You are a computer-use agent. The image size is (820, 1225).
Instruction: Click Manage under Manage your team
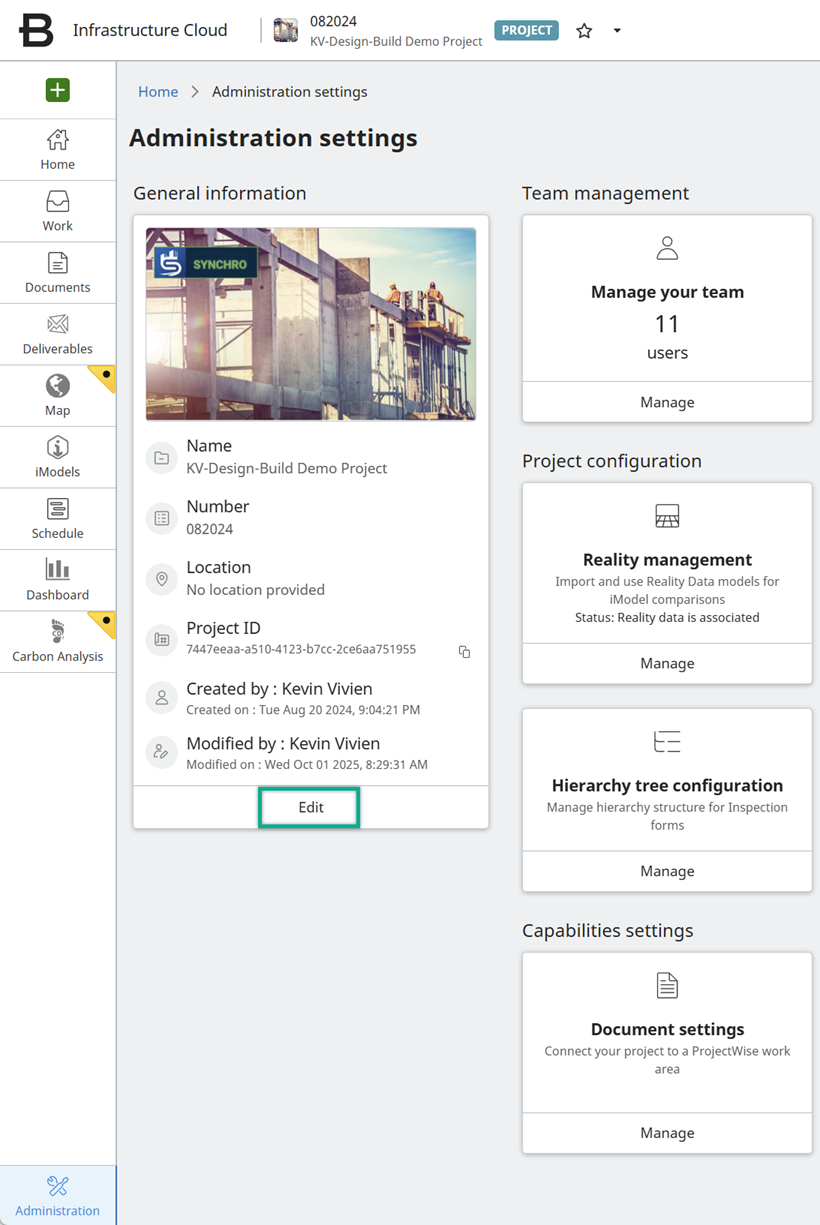tap(667, 402)
